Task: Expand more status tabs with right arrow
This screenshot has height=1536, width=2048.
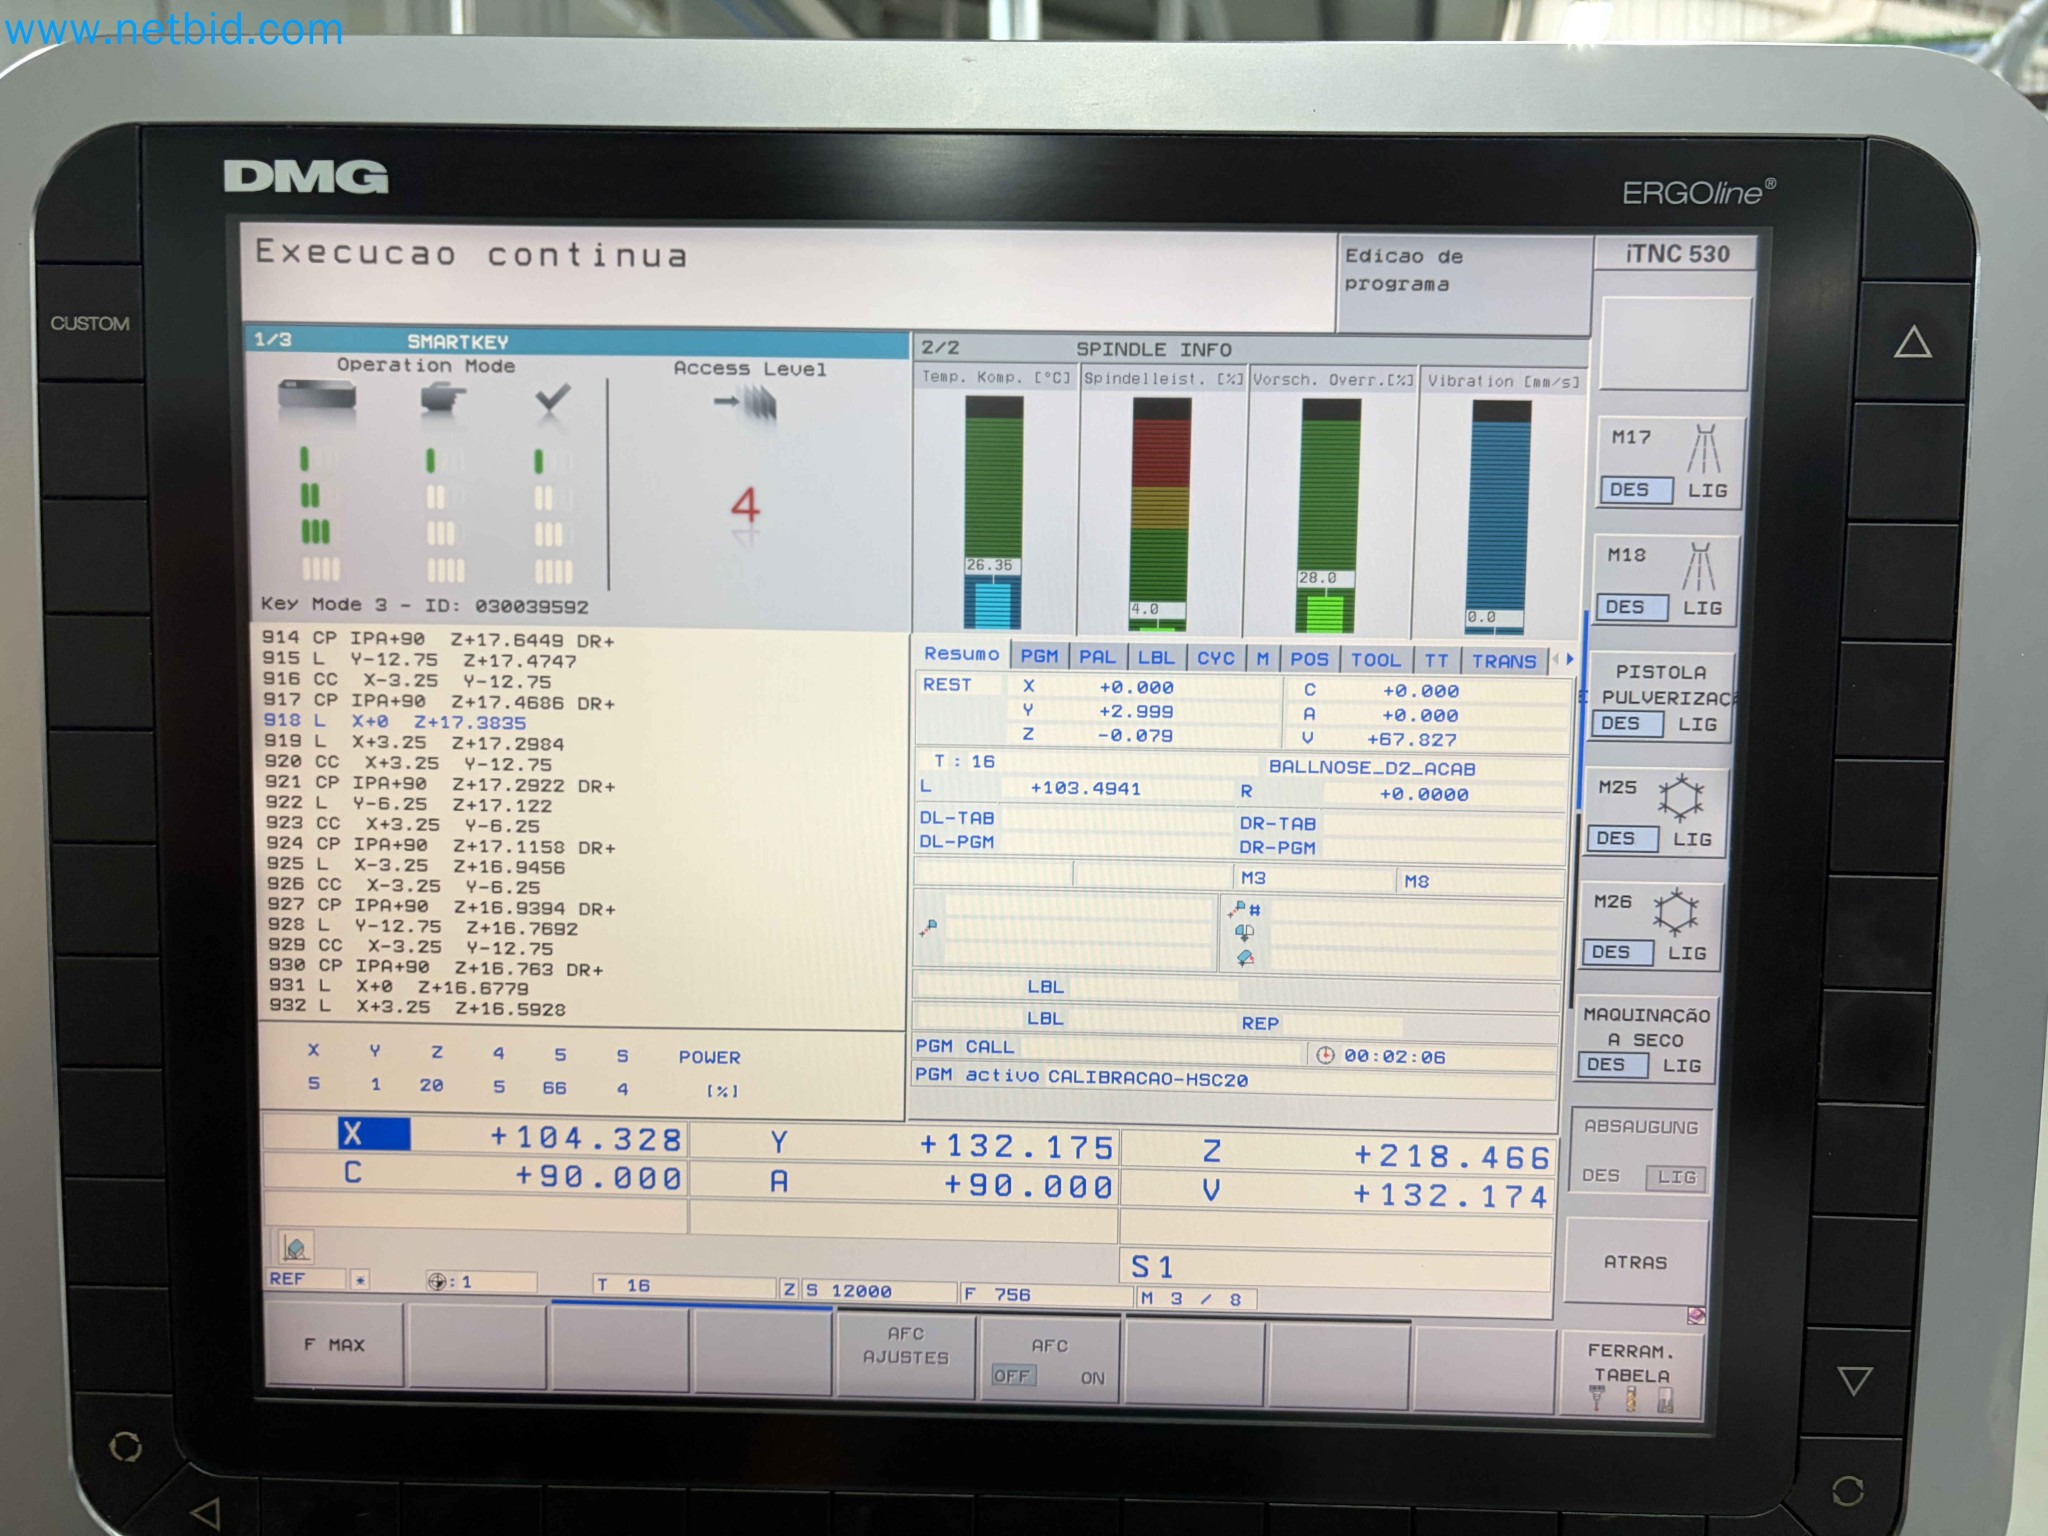Action: (1569, 659)
